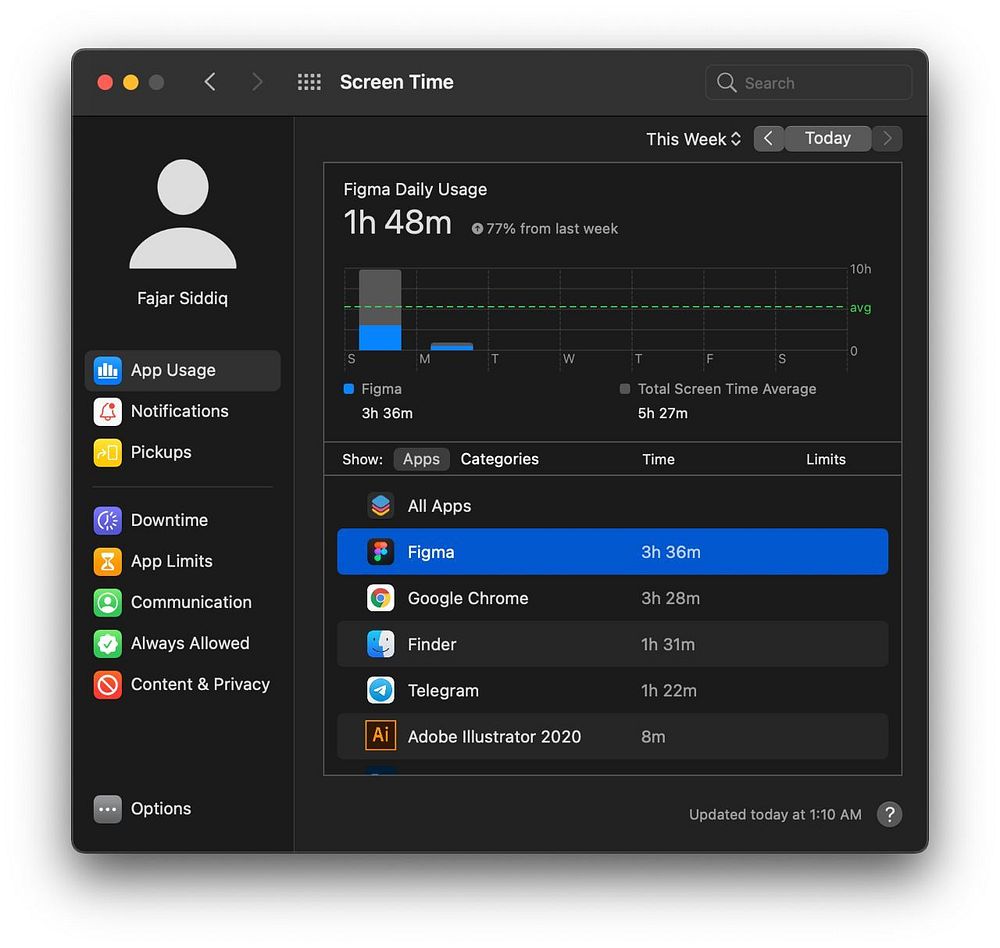This screenshot has width=1000, height=948.
Task: Open App Limits hourglass icon
Action: [x=108, y=561]
